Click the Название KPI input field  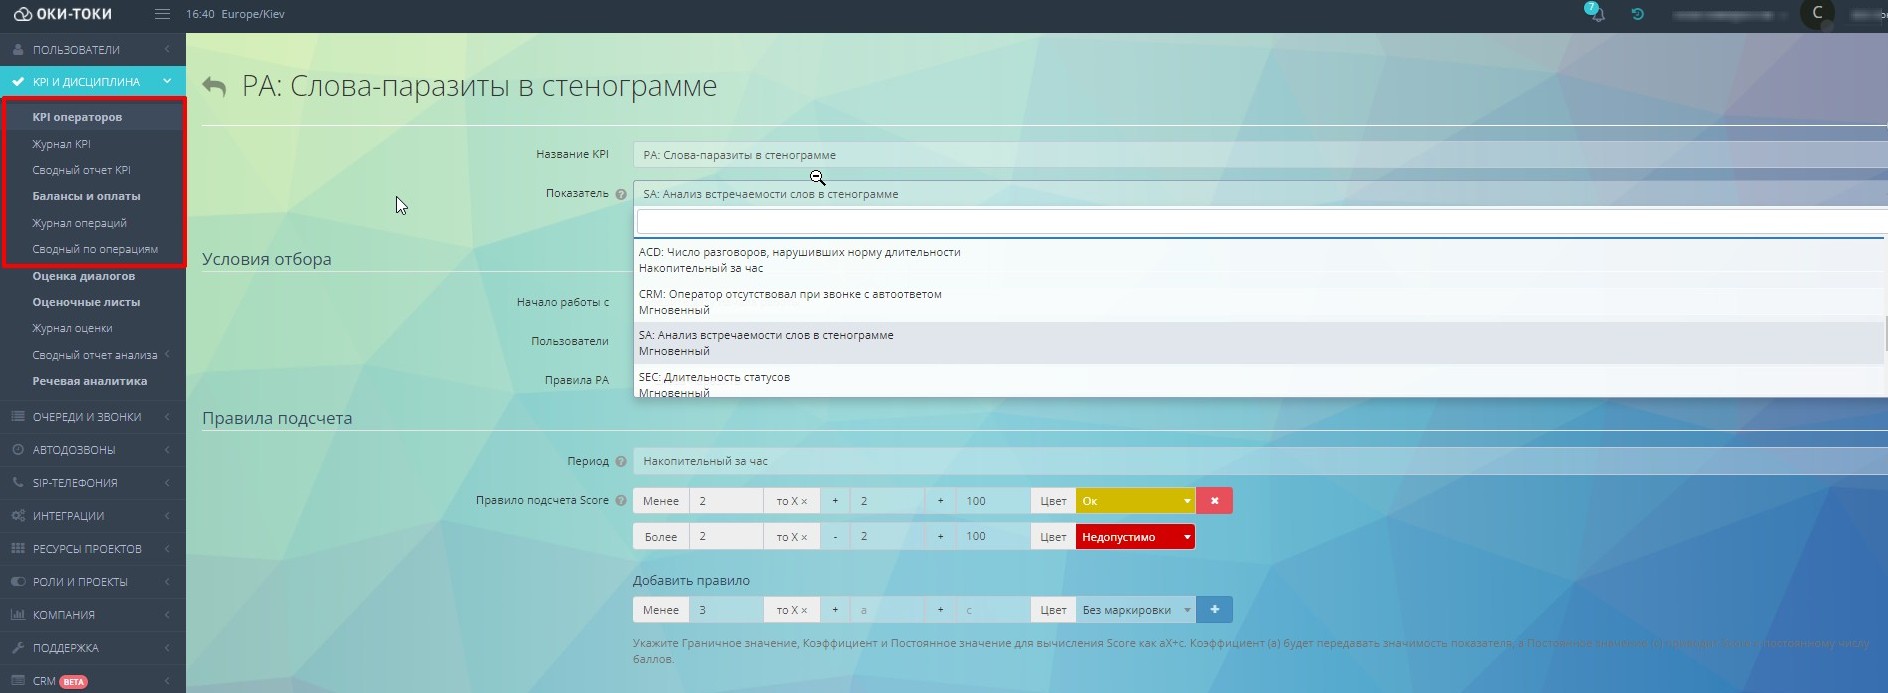pos(1260,155)
